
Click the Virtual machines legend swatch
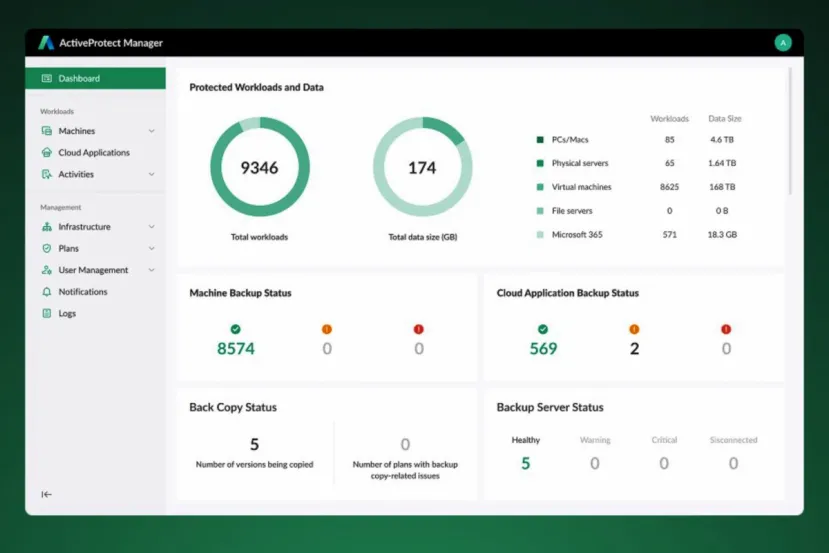[x=540, y=187]
